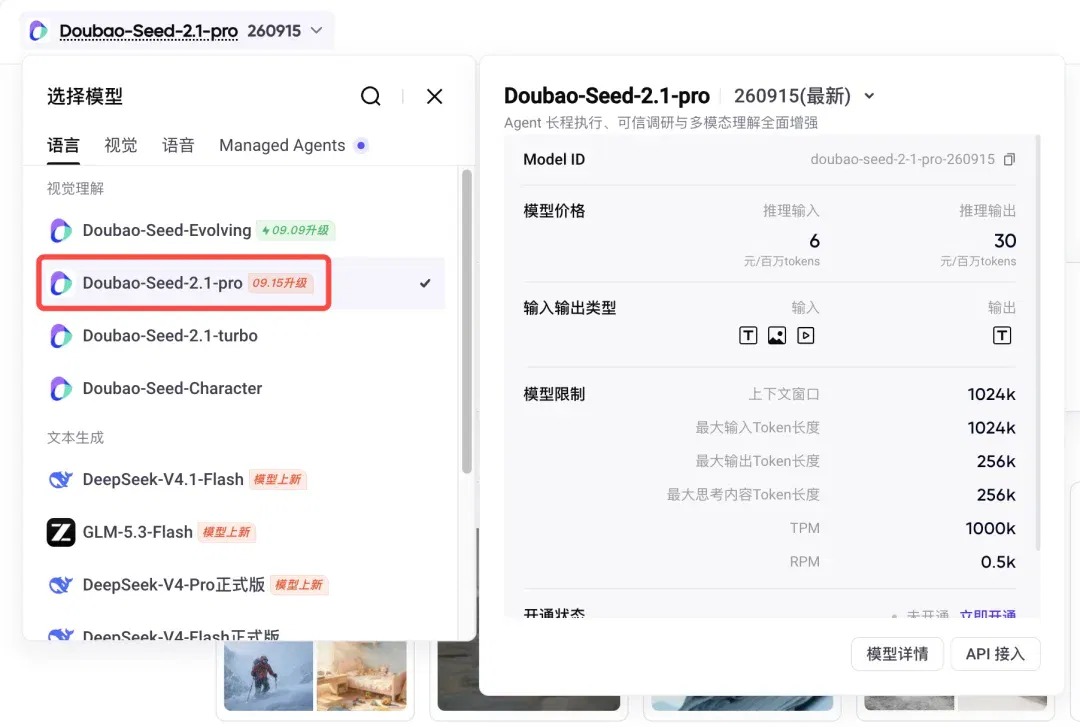Copy the Model ID with copy icon
Screen dimensions: 1080x727
(1009, 159)
